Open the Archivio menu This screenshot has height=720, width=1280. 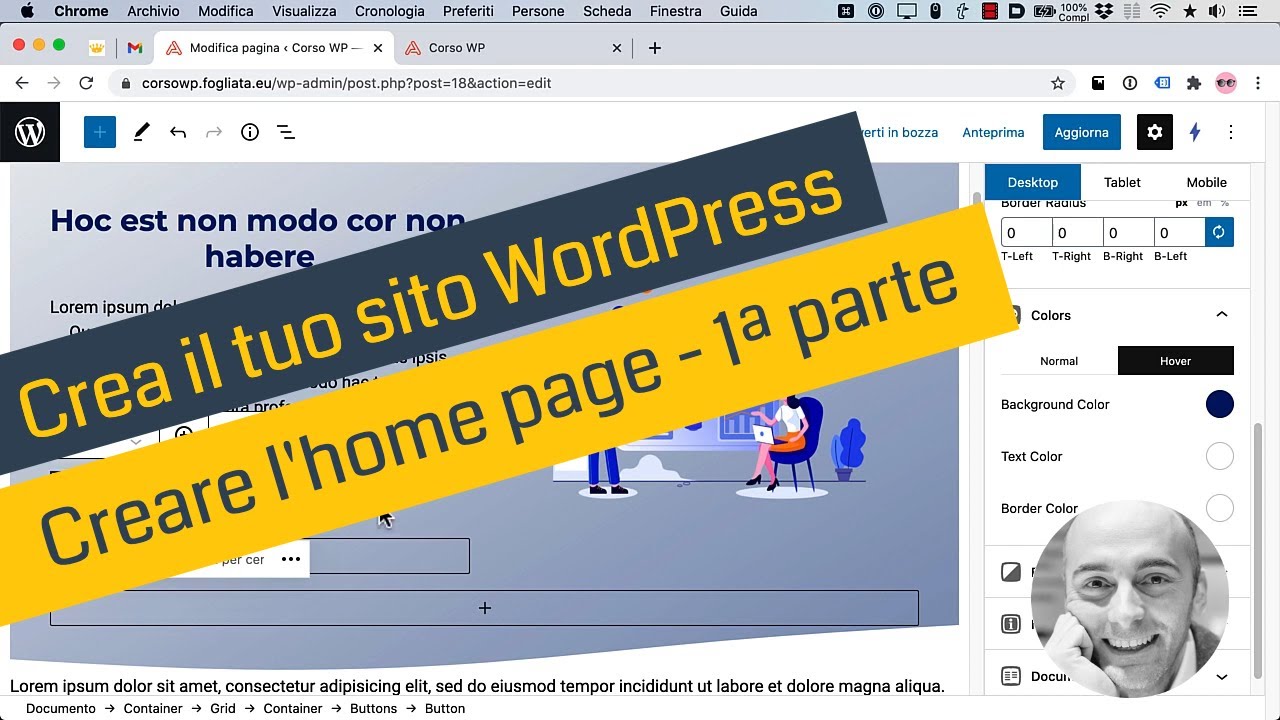point(153,11)
